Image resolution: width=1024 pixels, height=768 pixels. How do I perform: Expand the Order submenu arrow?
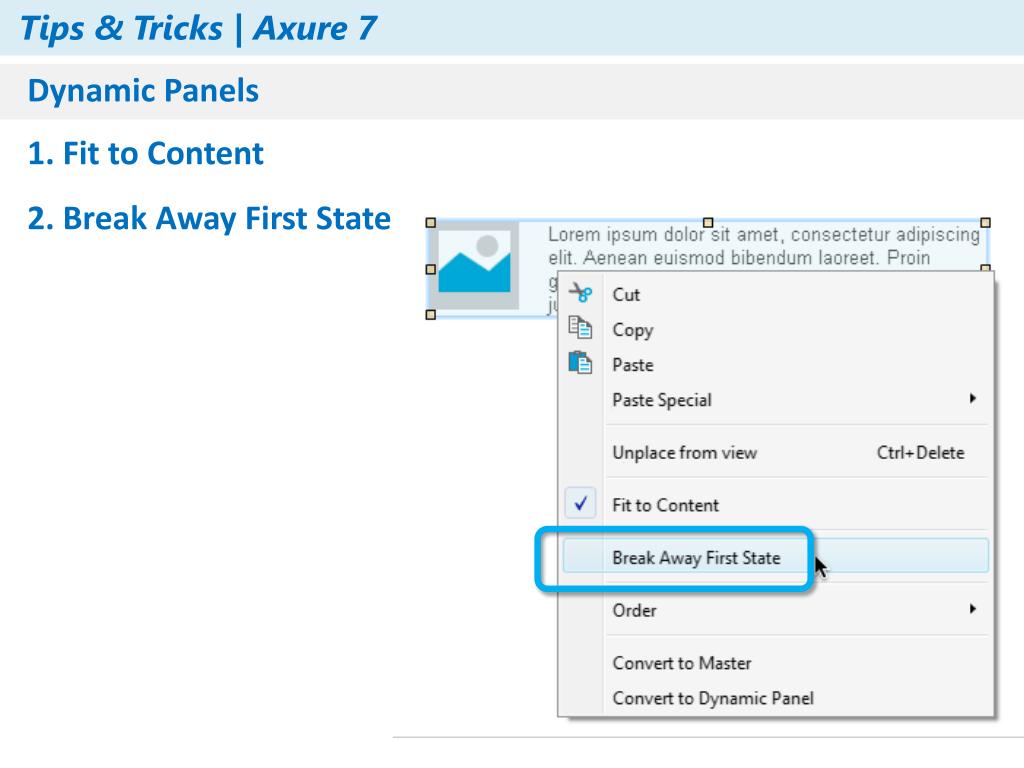tap(973, 609)
